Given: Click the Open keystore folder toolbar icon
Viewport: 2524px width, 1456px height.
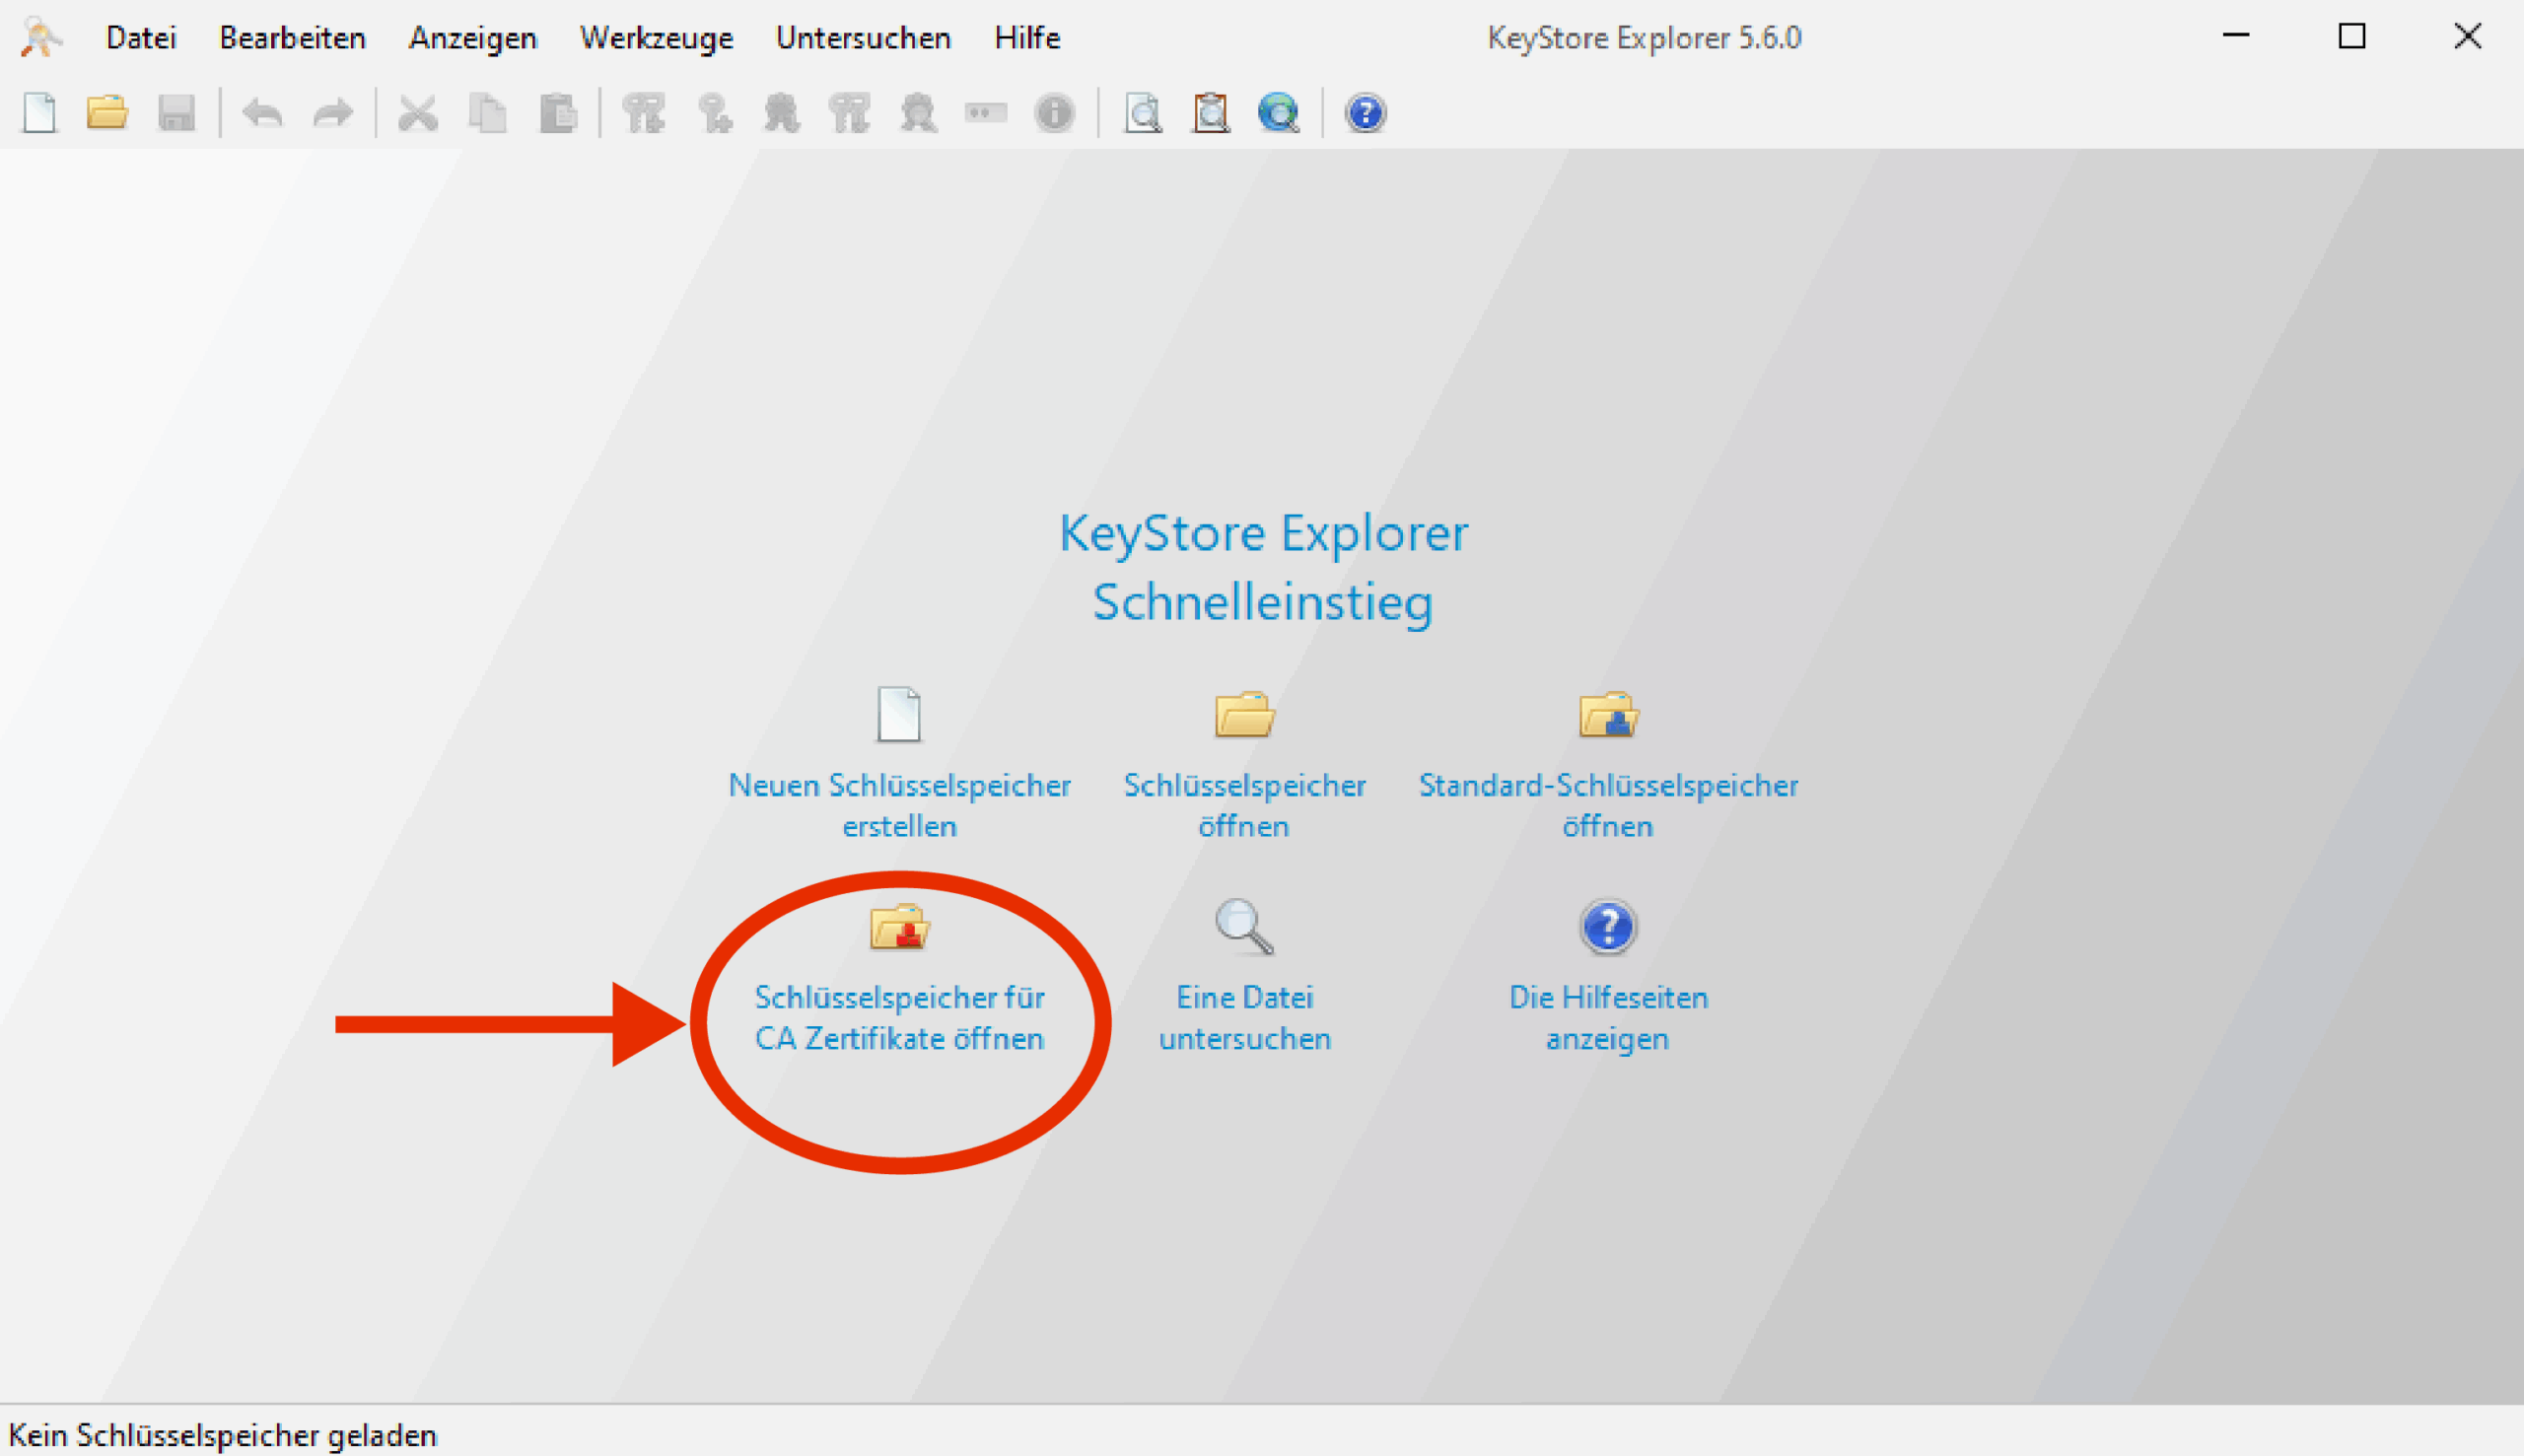Looking at the screenshot, I should click(x=107, y=112).
